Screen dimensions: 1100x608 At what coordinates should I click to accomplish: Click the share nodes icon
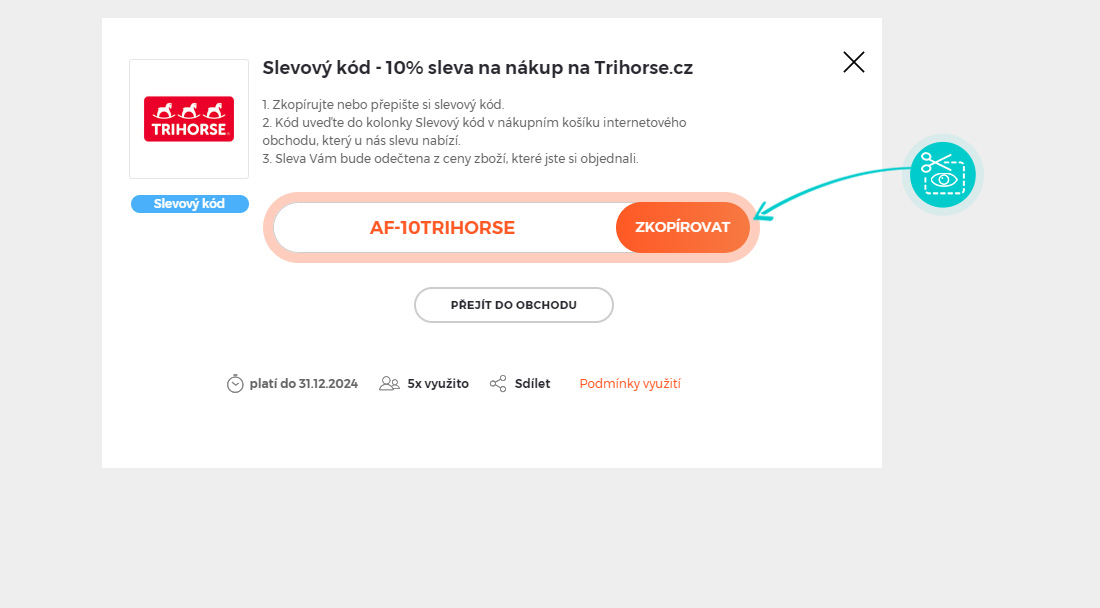pos(498,383)
